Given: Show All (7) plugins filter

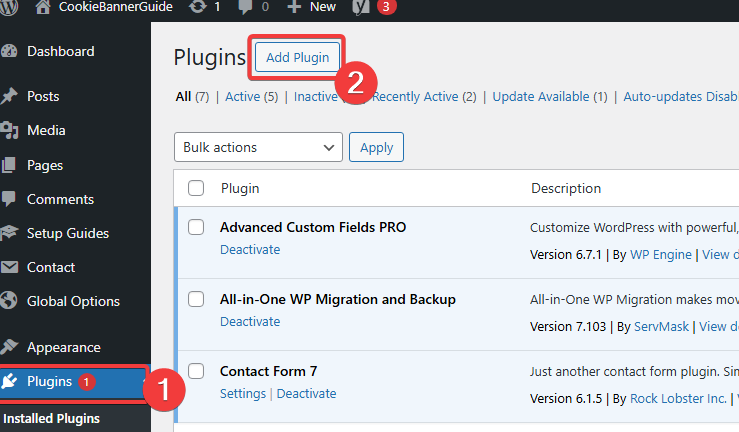Looking at the screenshot, I should [x=192, y=97].
